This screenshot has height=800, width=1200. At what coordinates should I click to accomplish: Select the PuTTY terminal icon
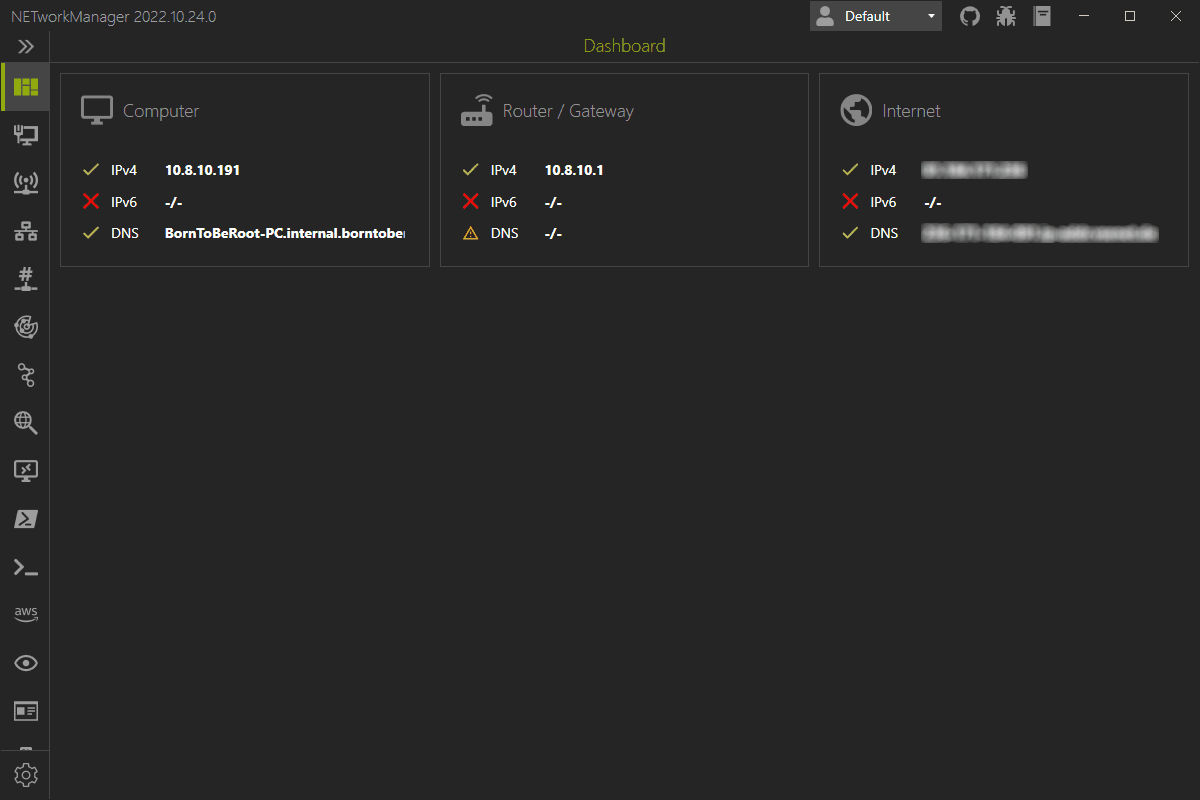point(26,567)
